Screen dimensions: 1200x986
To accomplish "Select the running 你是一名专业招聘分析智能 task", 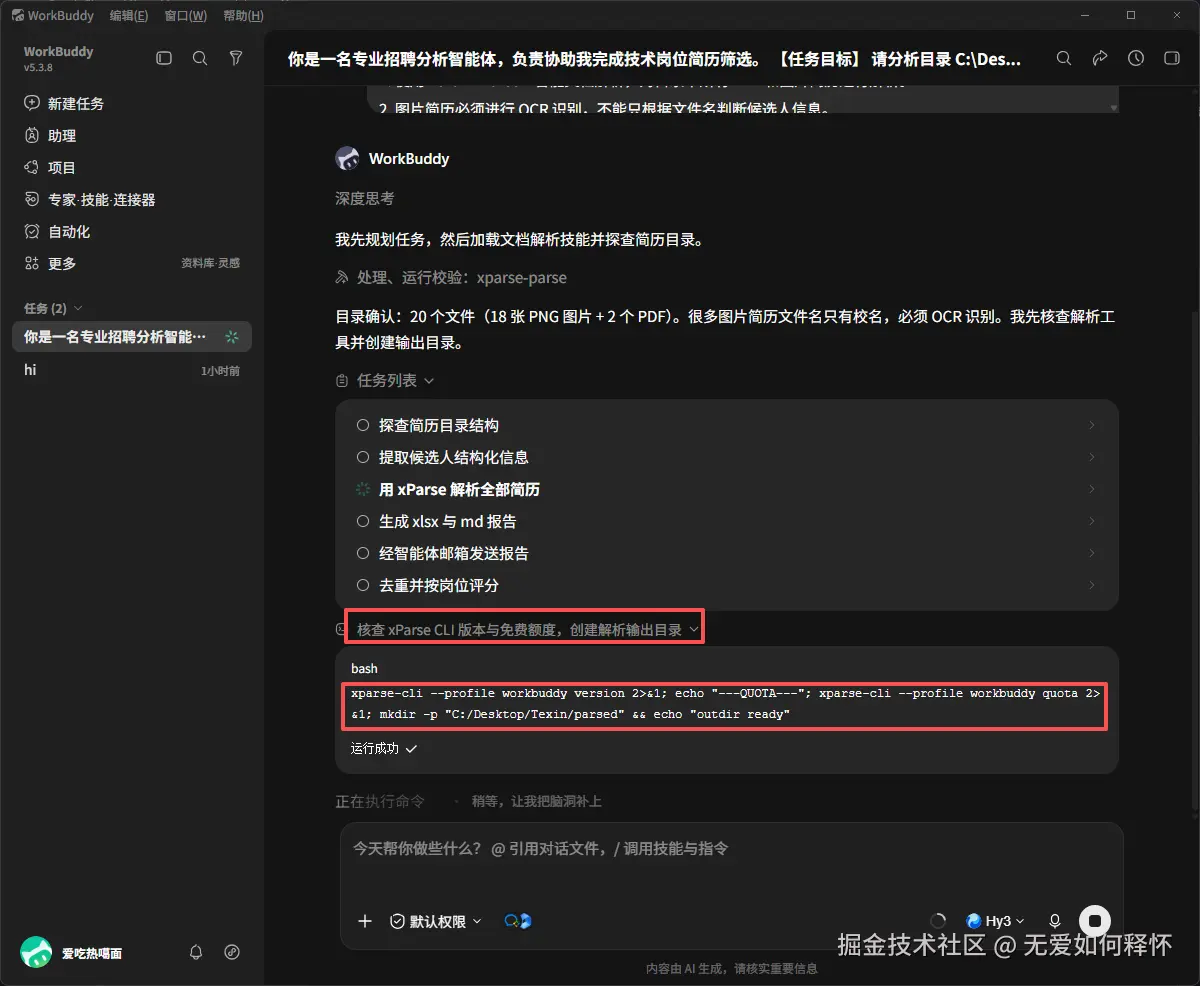I will 132,337.
